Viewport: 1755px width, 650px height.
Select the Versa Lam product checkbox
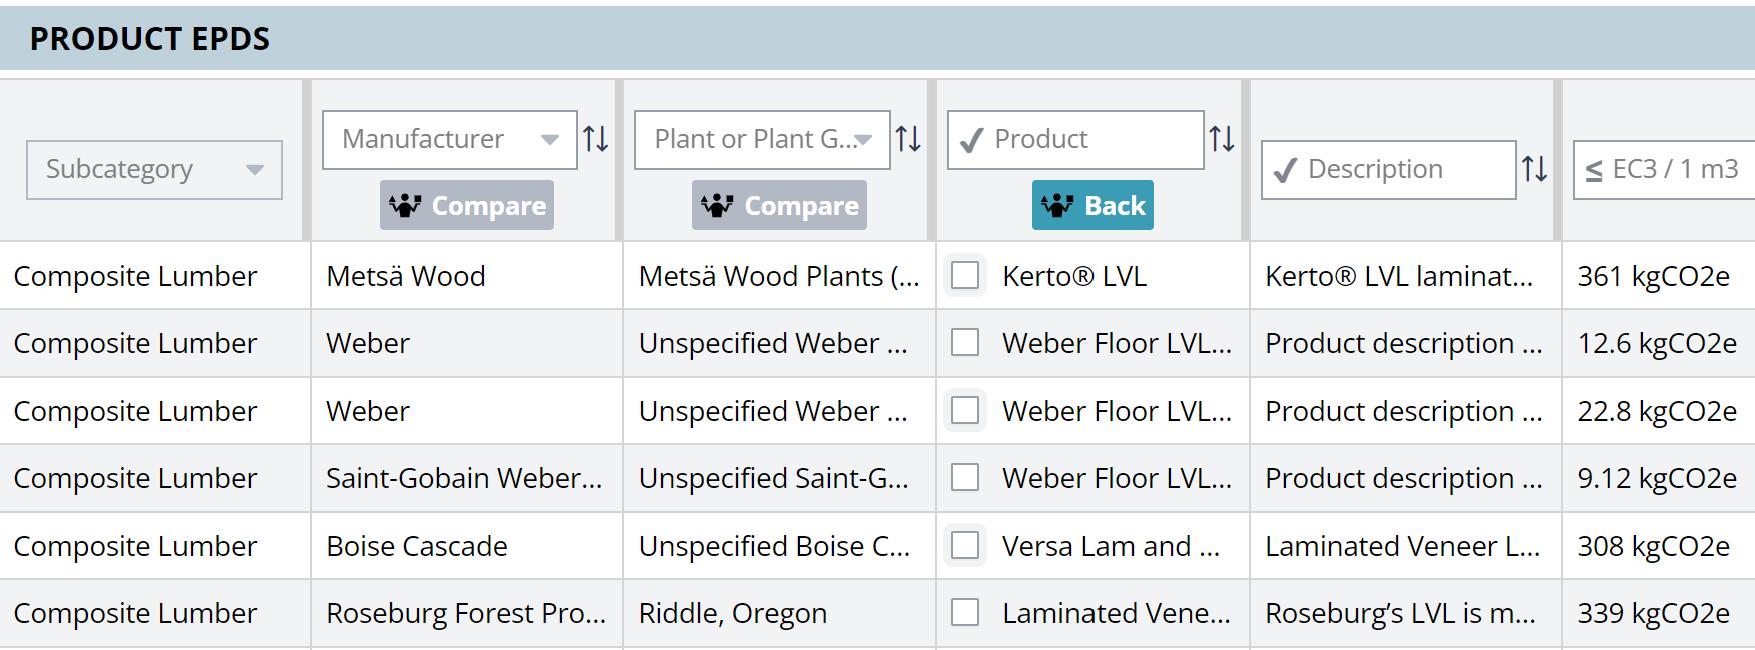(x=965, y=545)
